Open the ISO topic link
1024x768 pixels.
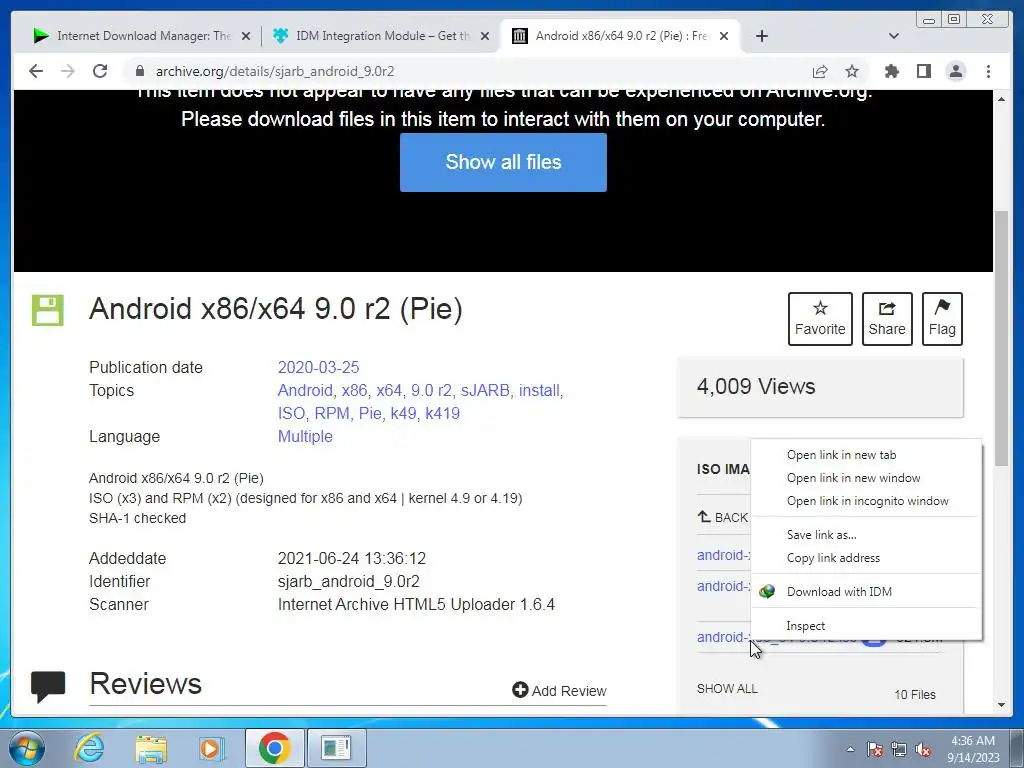click(291, 413)
